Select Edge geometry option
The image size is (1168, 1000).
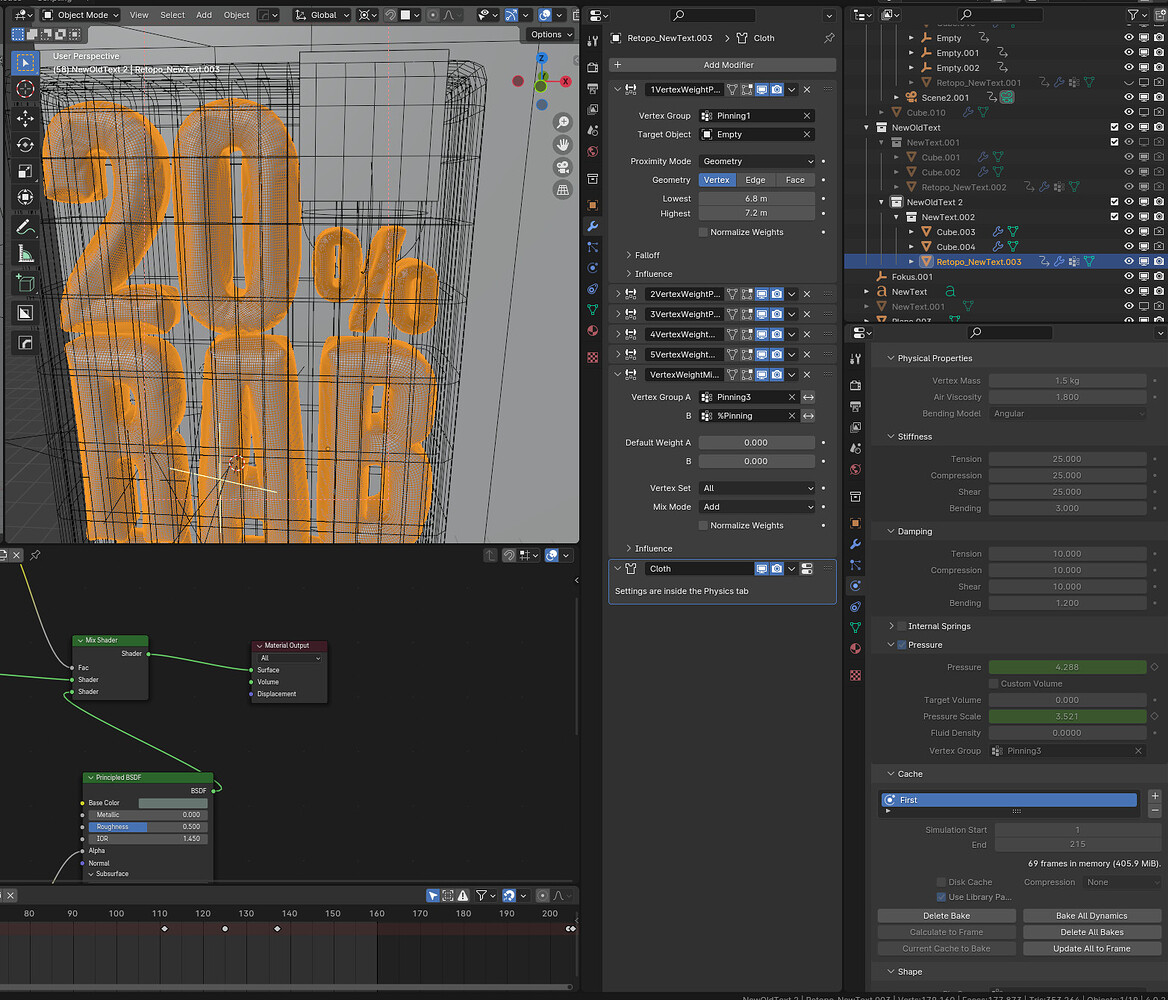click(755, 180)
